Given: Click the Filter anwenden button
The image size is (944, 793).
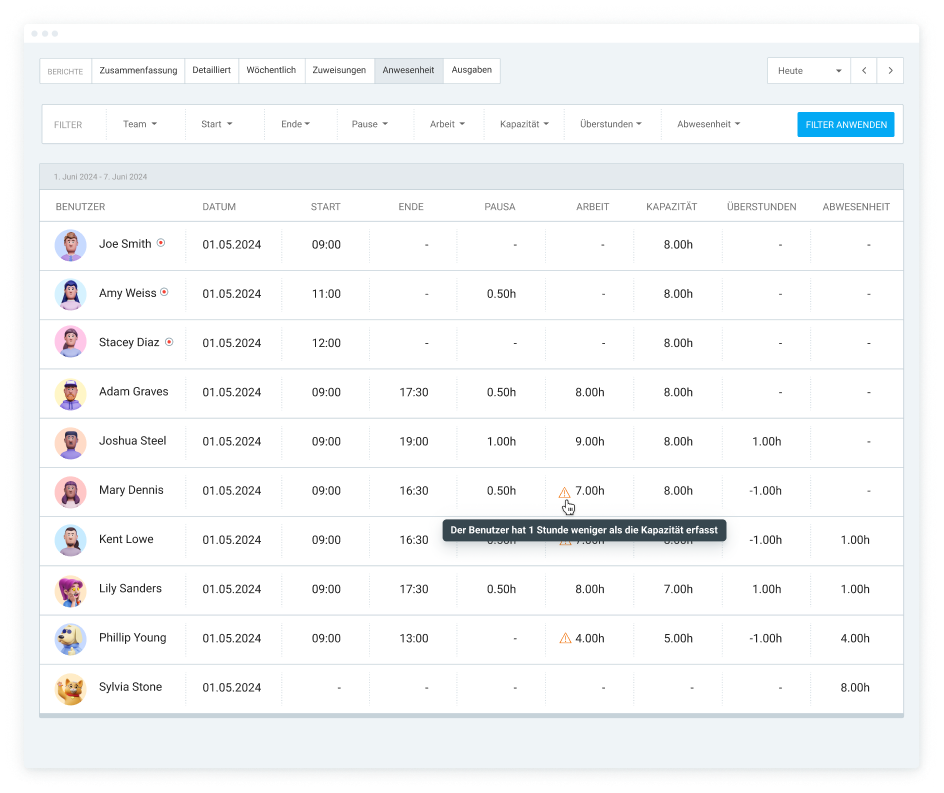Looking at the screenshot, I should [845, 125].
